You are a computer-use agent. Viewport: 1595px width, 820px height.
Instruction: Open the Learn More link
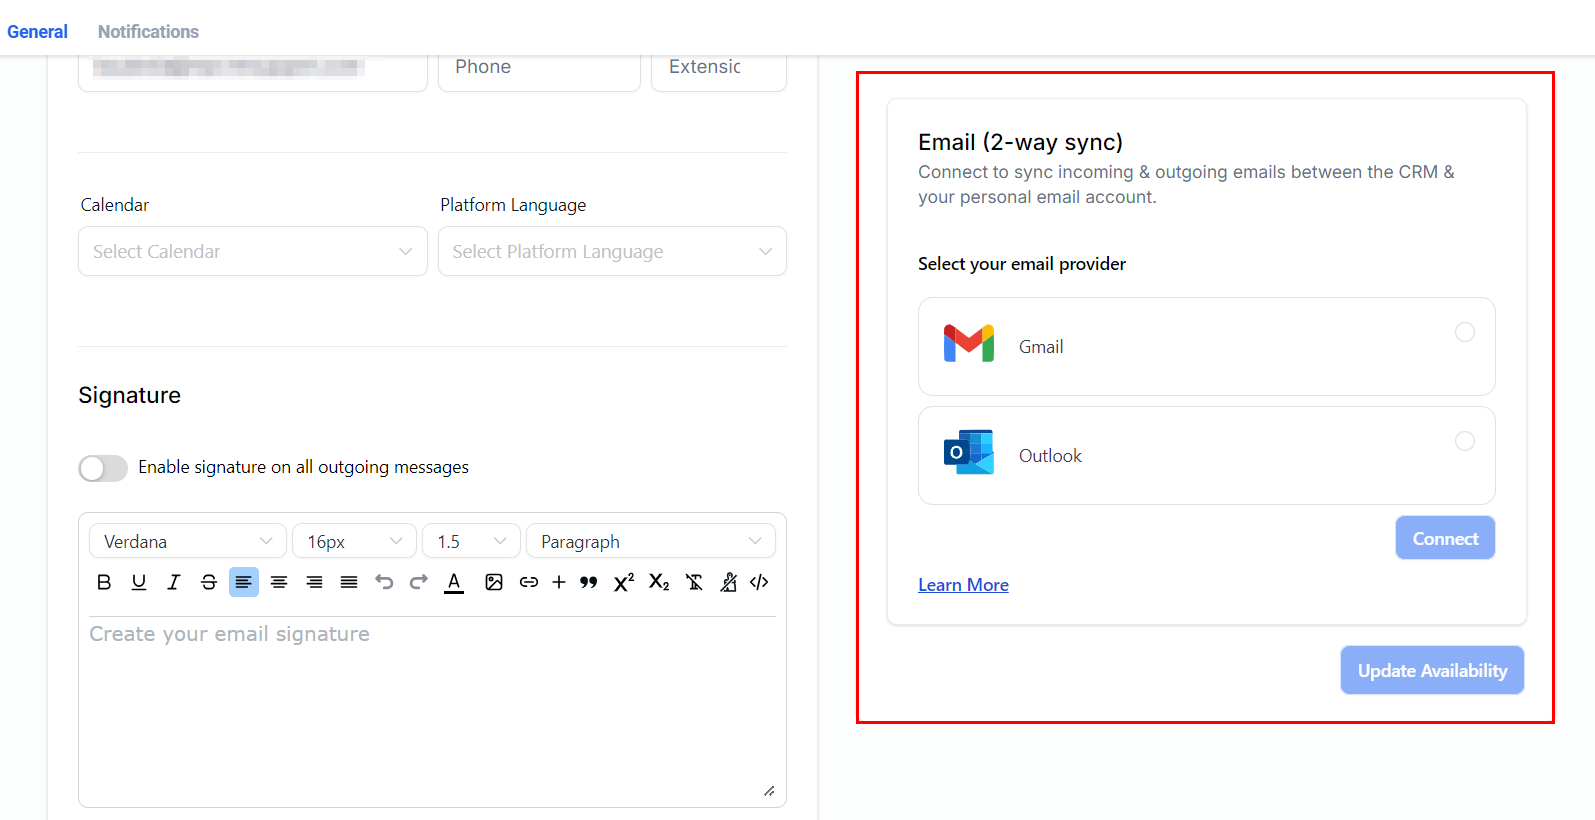click(963, 585)
